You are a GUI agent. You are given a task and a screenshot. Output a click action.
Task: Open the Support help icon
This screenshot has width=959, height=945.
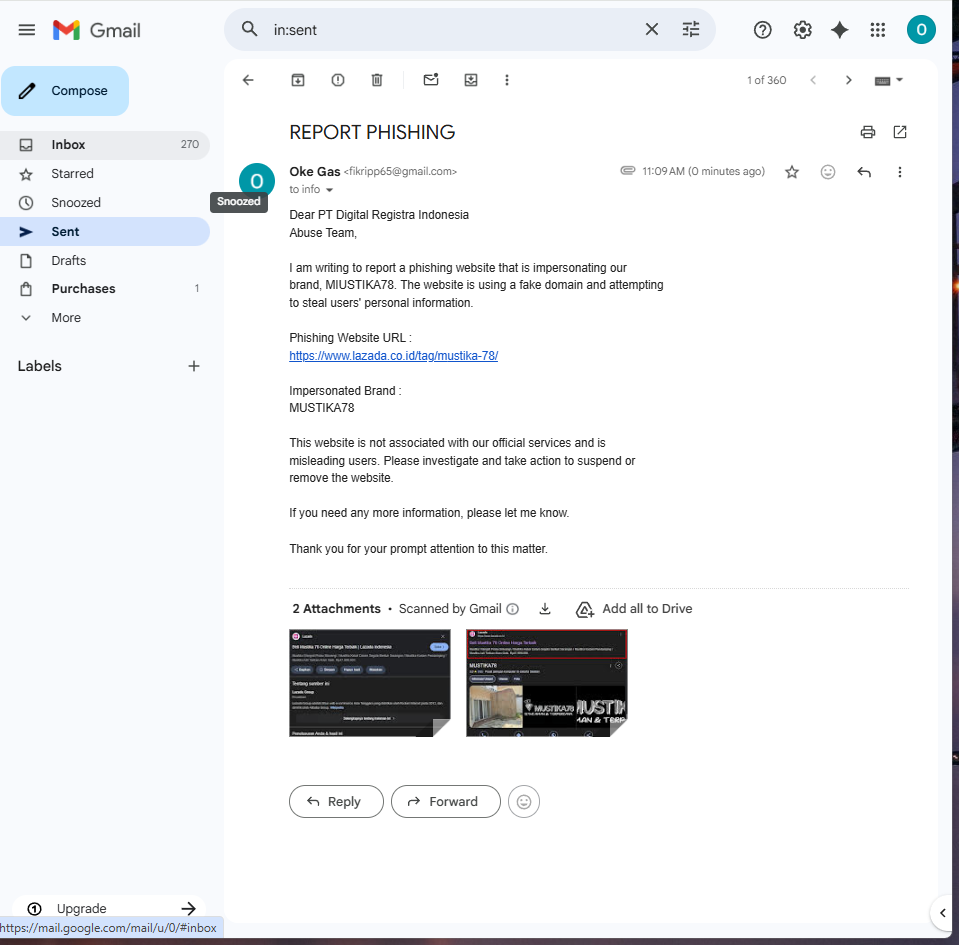(x=762, y=30)
